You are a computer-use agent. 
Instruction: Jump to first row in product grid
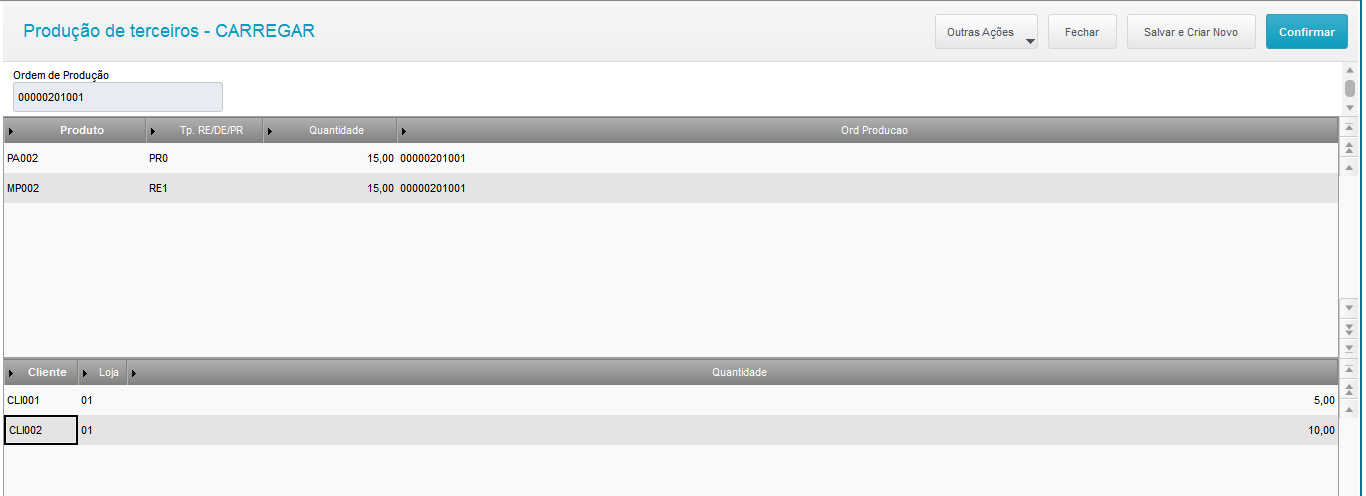1349,128
